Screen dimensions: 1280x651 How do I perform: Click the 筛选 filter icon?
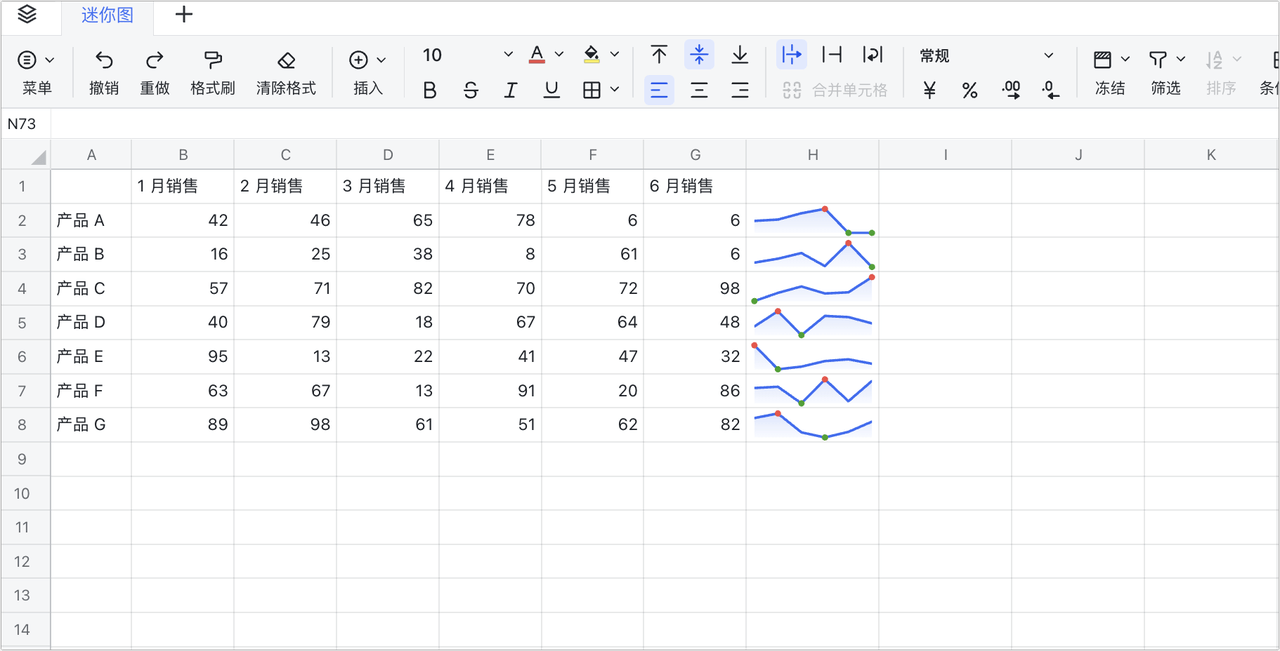[x=1158, y=60]
